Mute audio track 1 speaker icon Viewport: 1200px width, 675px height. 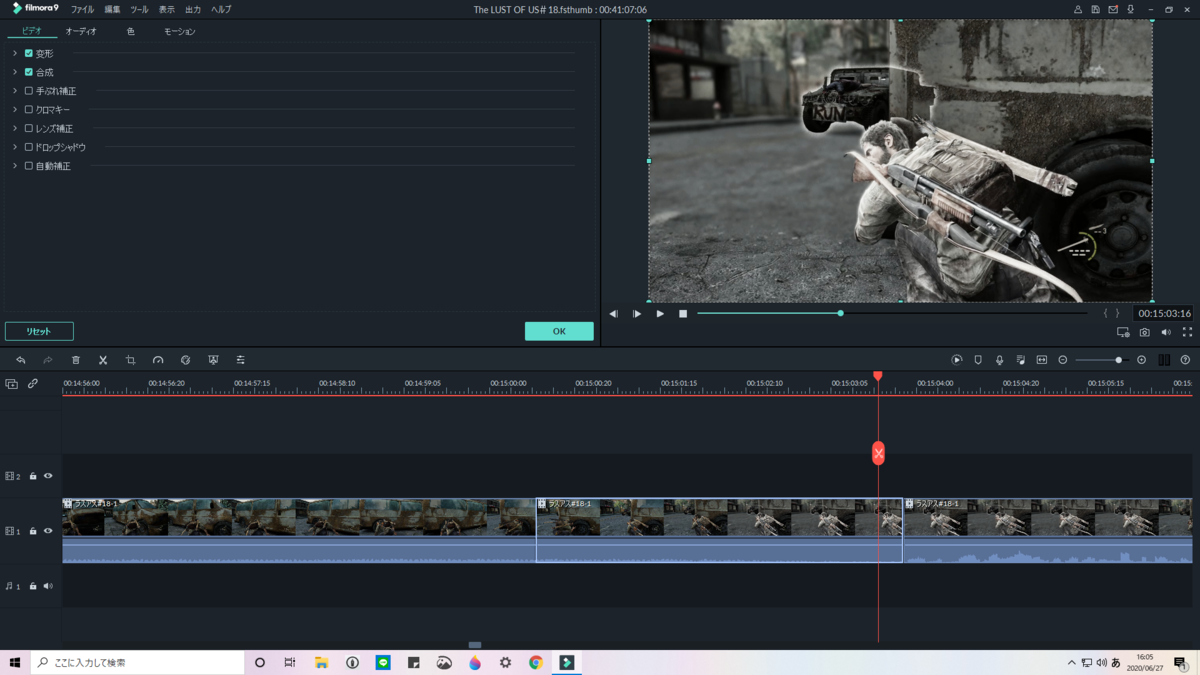[x=48, y=586]
